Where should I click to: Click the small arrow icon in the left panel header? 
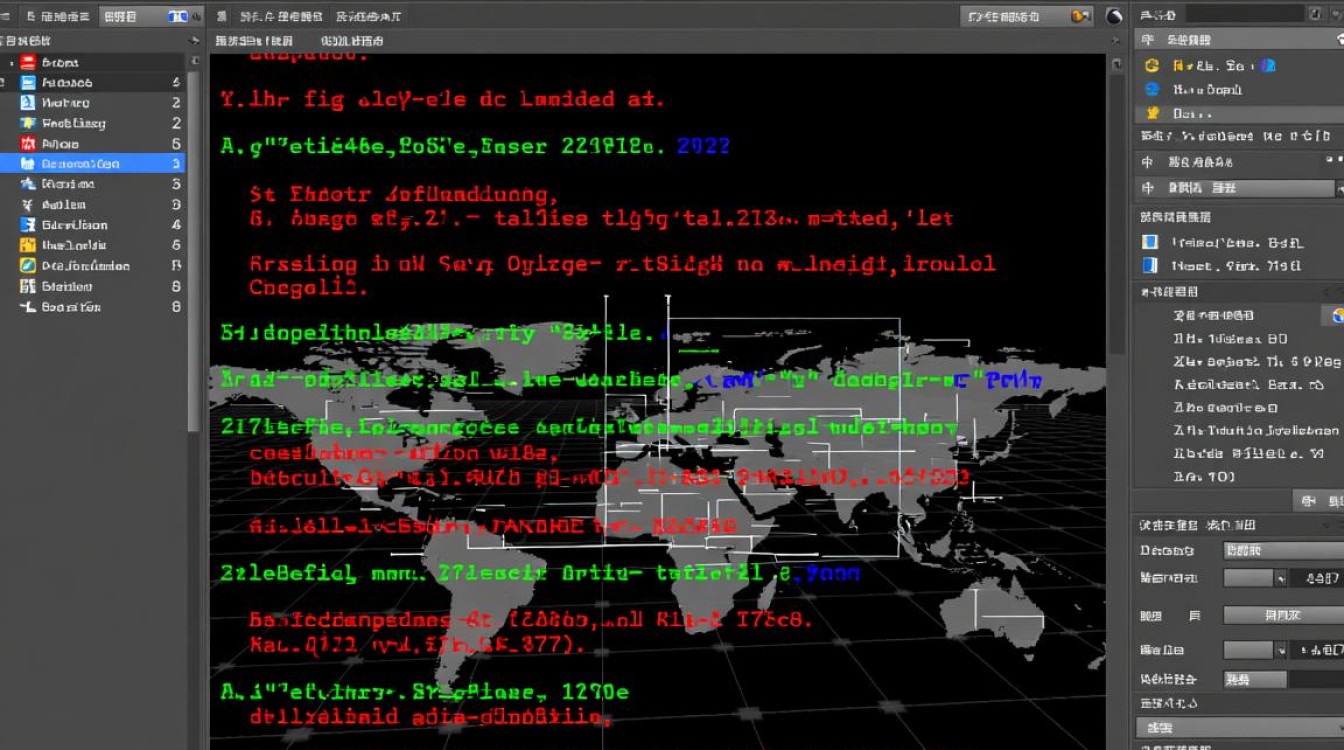195,41
